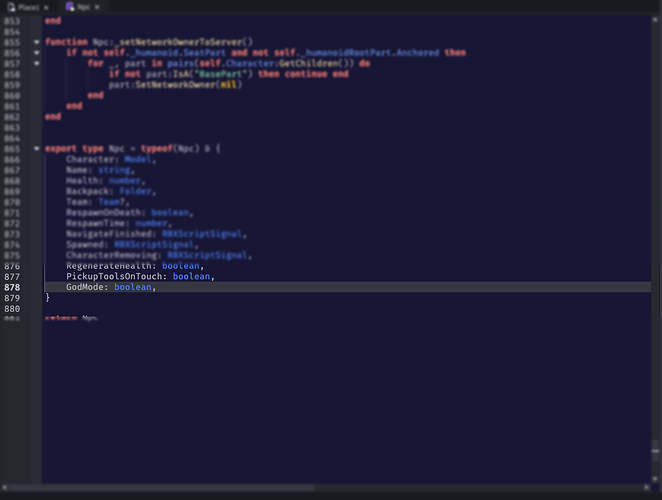This screenshot has width=662, height=500.
Task: Collapse the for loop at line 857
Action: tap(37, 63)
